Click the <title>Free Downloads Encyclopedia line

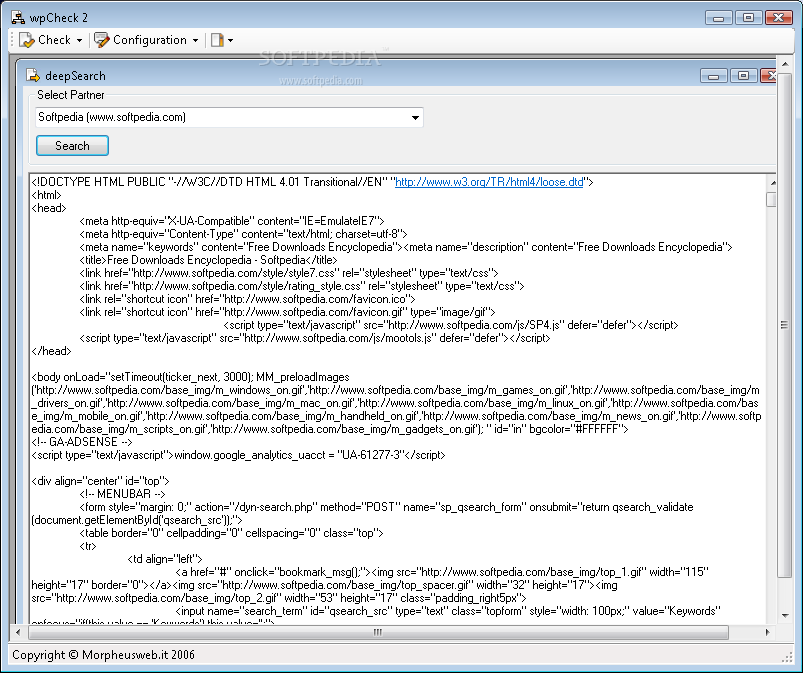coord(208,260)
